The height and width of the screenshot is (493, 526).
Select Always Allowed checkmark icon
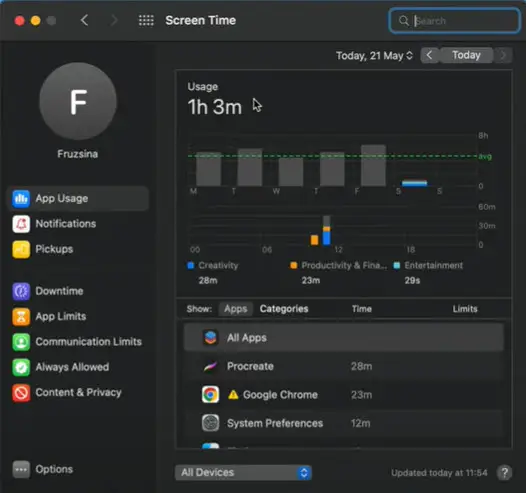21,367
